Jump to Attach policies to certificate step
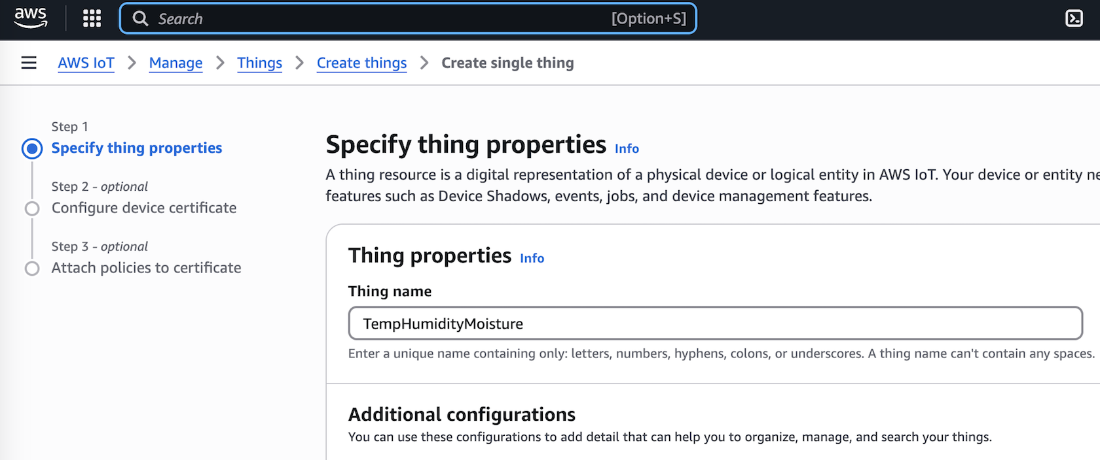 [146, 268]
